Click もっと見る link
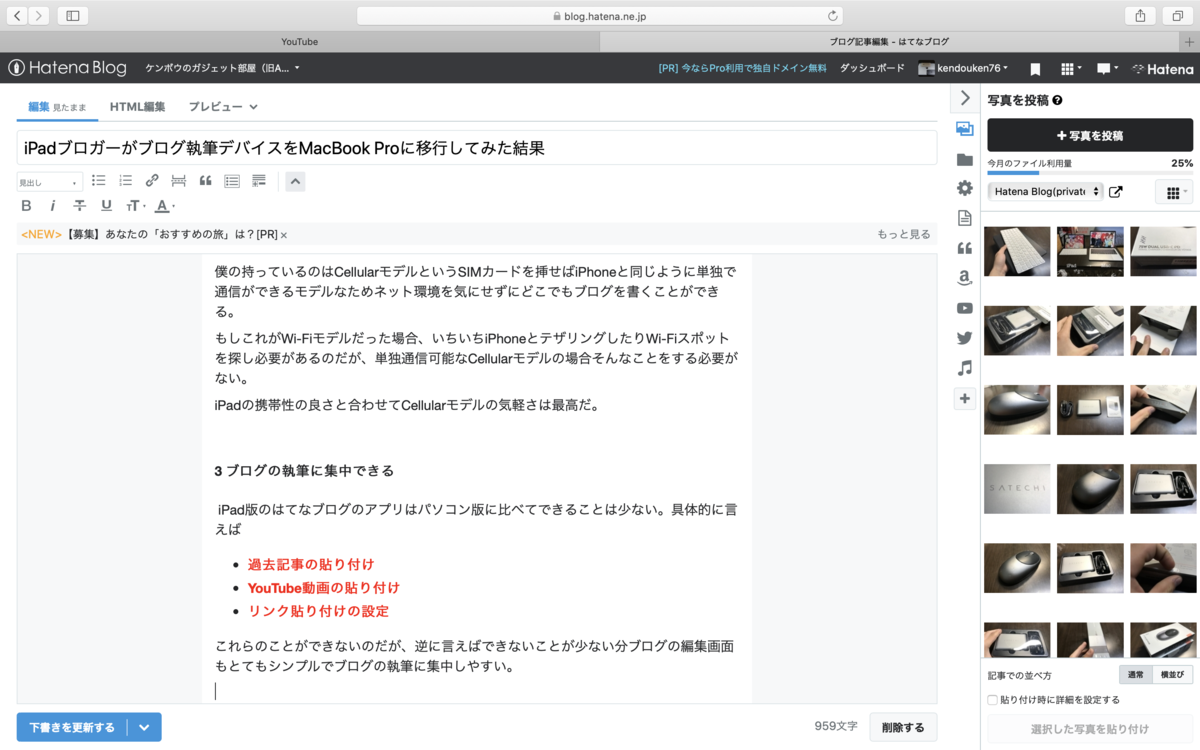Viewport: 1200px width, 750px height. 904,234
